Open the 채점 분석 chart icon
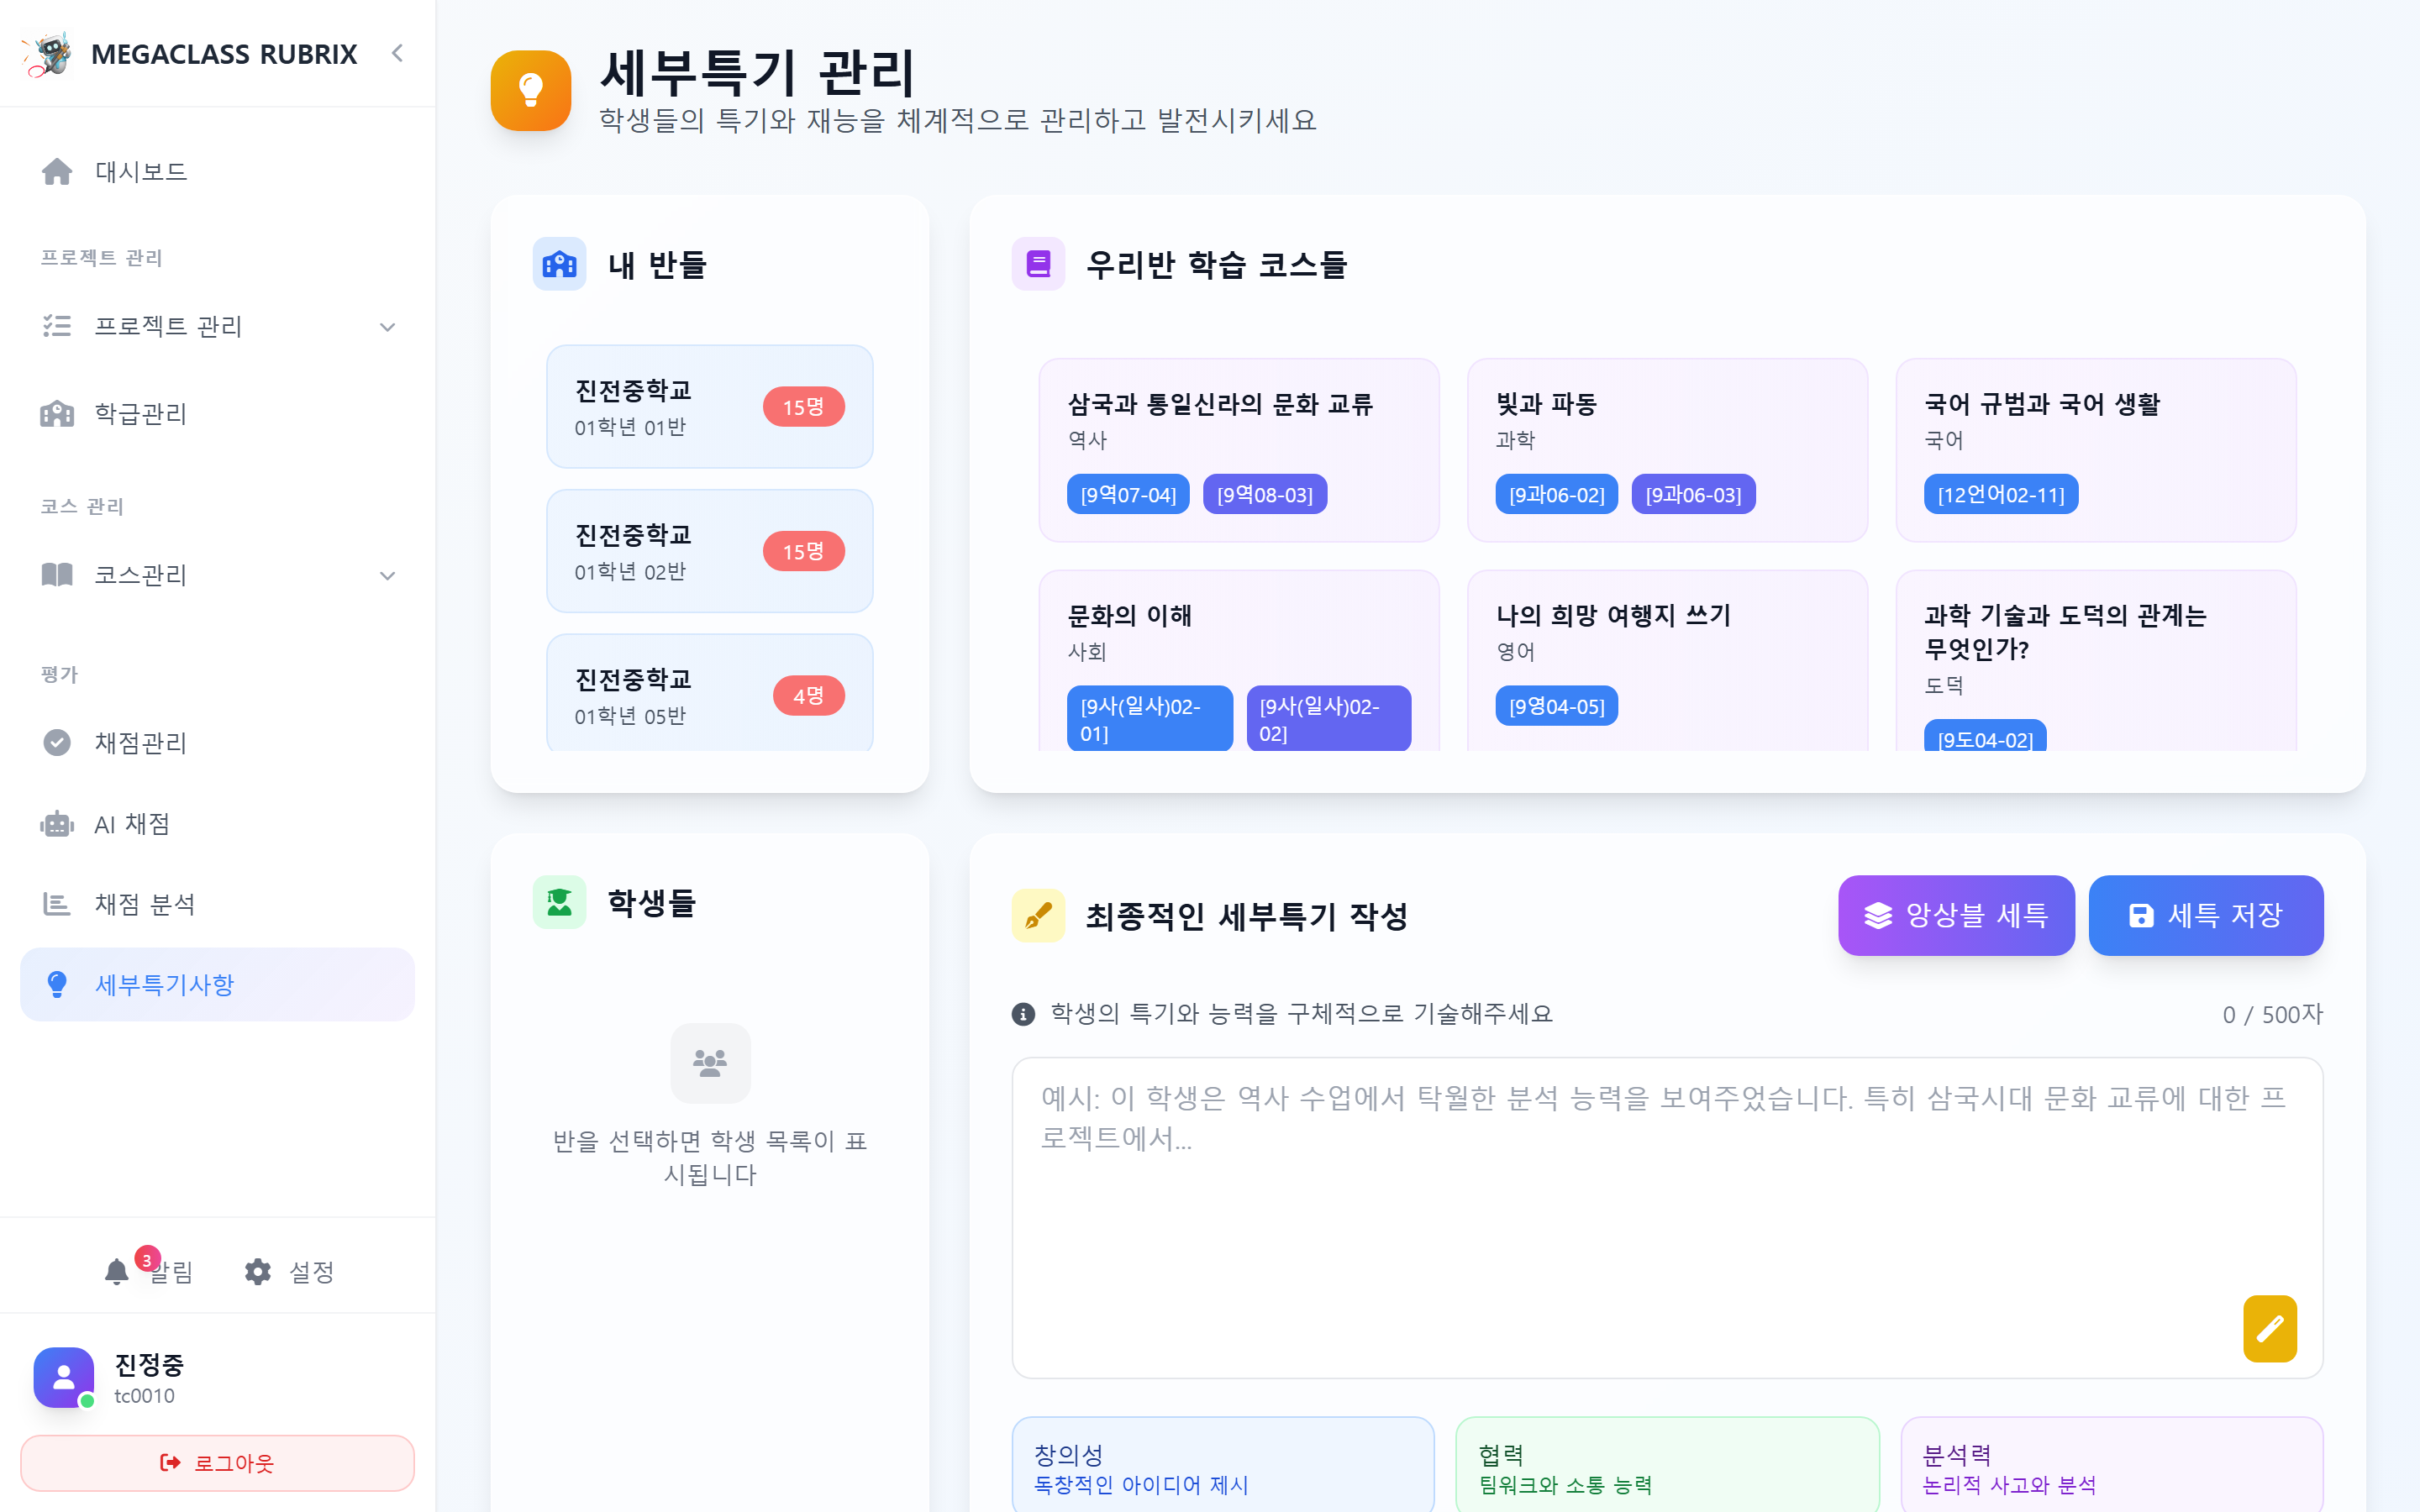Viewport: 2420px width, 1512px height. pyautogui.click(x=57, y=903)
